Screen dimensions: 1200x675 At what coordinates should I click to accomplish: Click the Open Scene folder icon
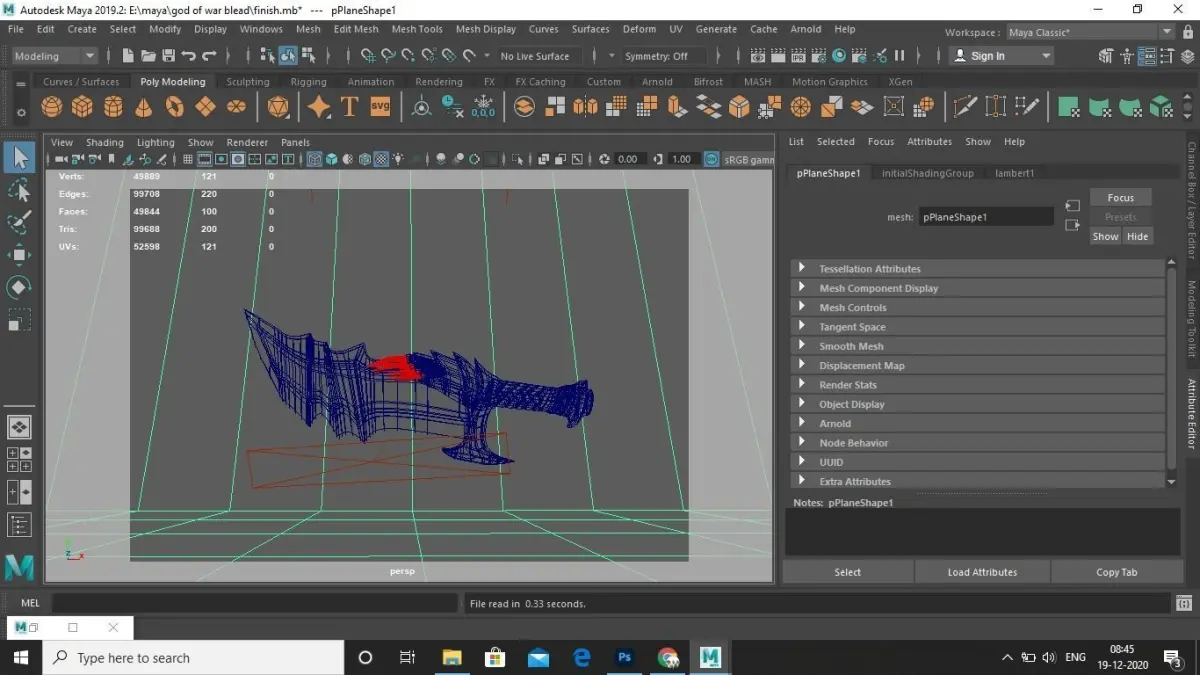pyautogui.click(x=148, y=56)
